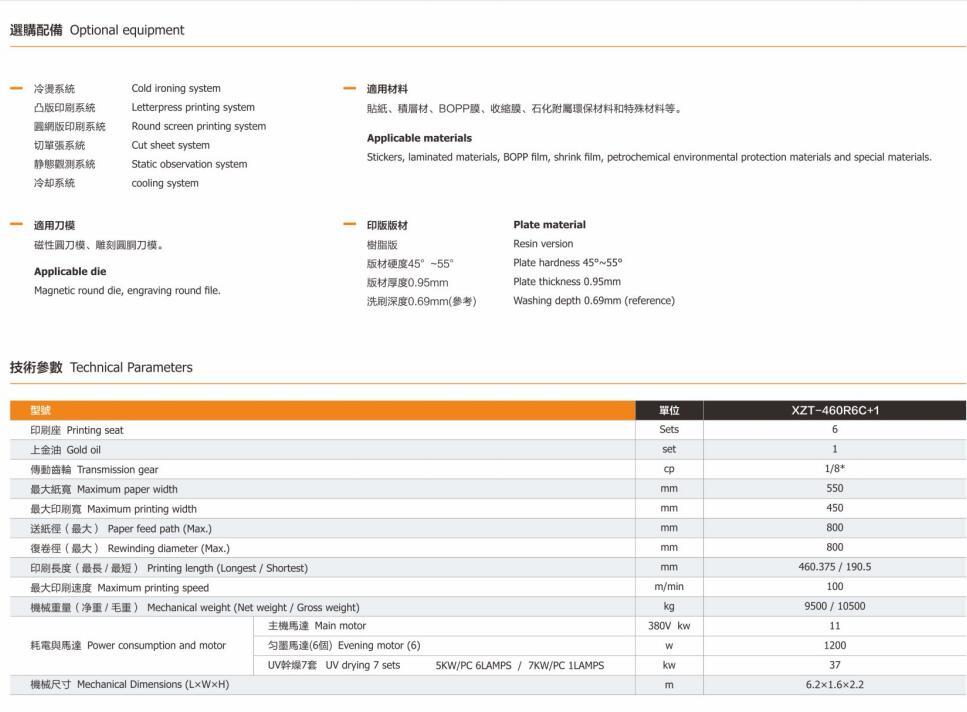967x712 pixels.
Task: Click the '11' Main motor value
Action: point(834,626)
